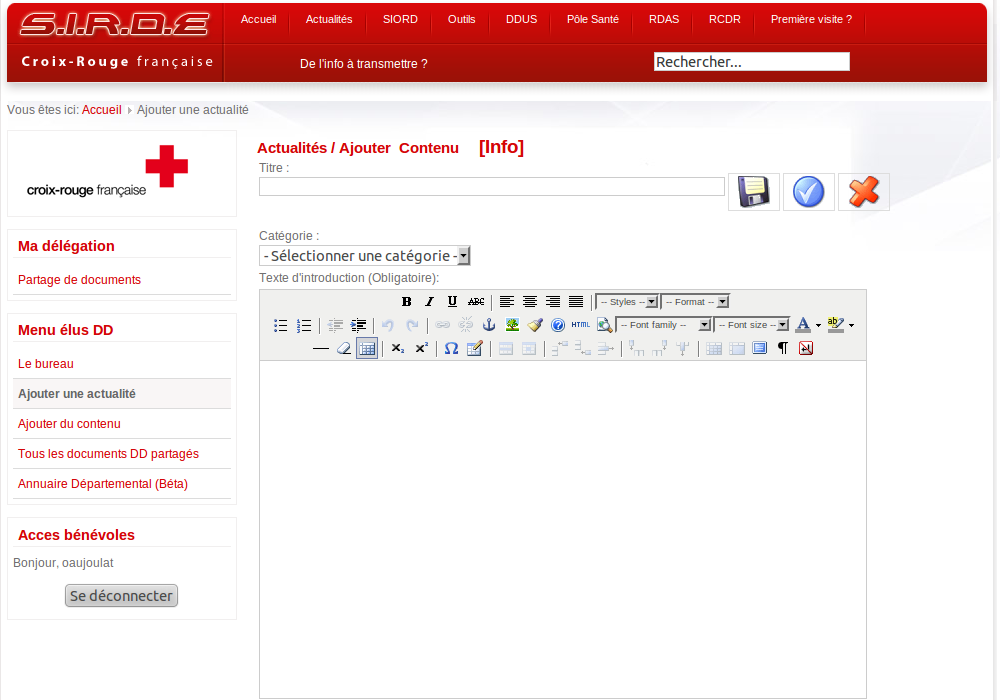Click the floppy disk save icon

(x=753, y=191)
